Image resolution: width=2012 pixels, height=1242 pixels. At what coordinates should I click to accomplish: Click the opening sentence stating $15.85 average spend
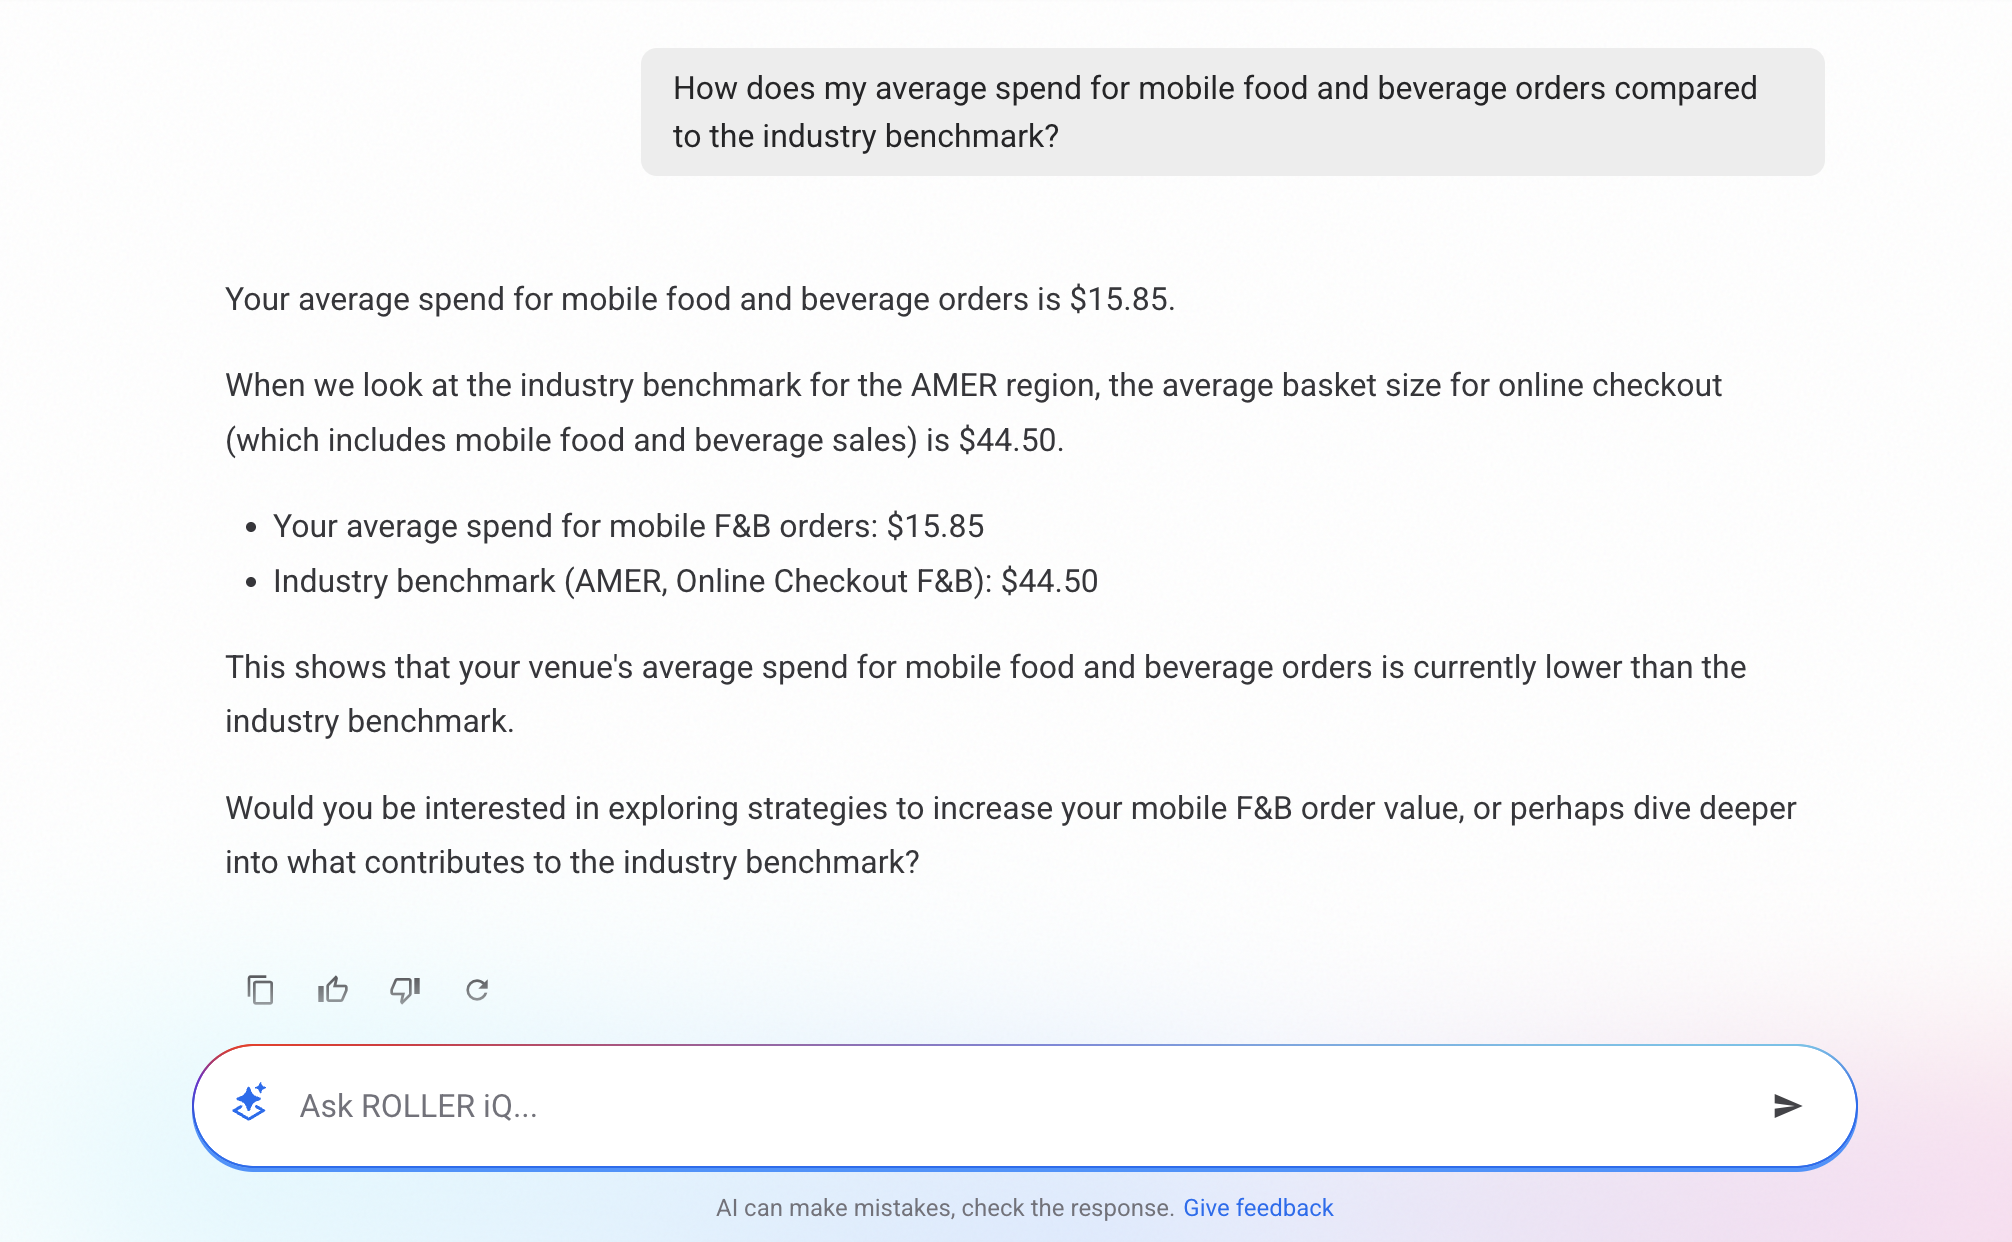coord(700,299)
